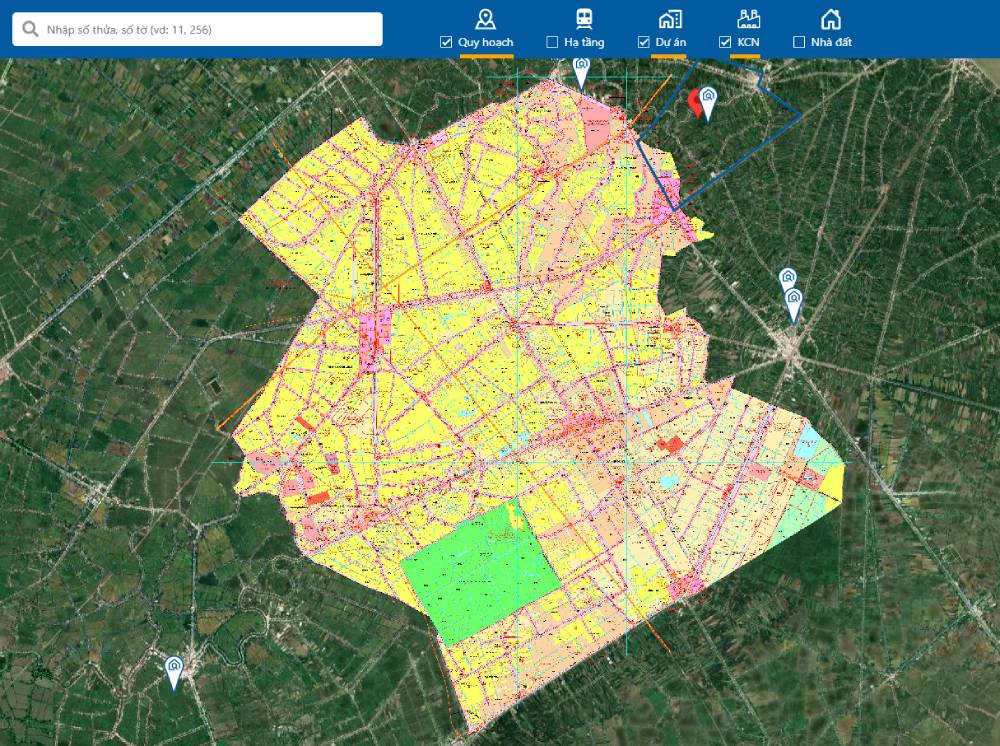Uncheck the Quy hoạch checkbox
Viewport: 1000px width, 746px height.
446,42
